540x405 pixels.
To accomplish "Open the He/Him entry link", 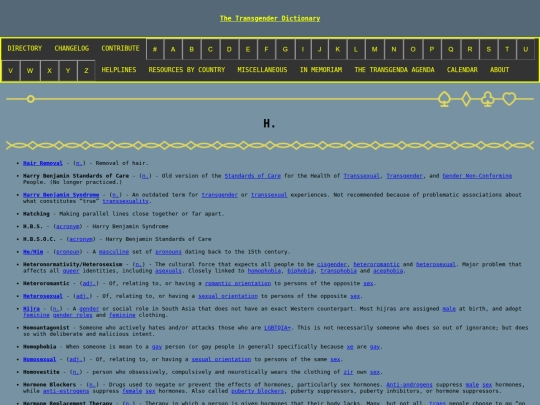I will point(33,252).
